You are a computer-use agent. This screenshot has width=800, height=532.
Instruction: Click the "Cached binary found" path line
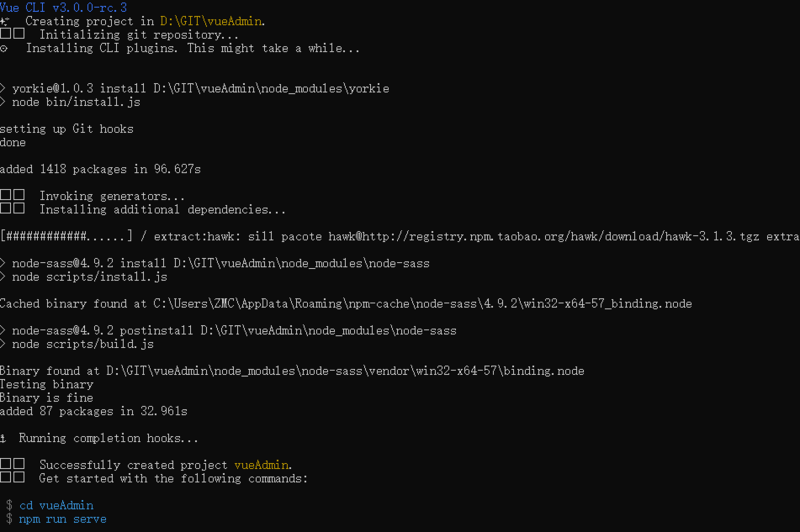point(345,303)
